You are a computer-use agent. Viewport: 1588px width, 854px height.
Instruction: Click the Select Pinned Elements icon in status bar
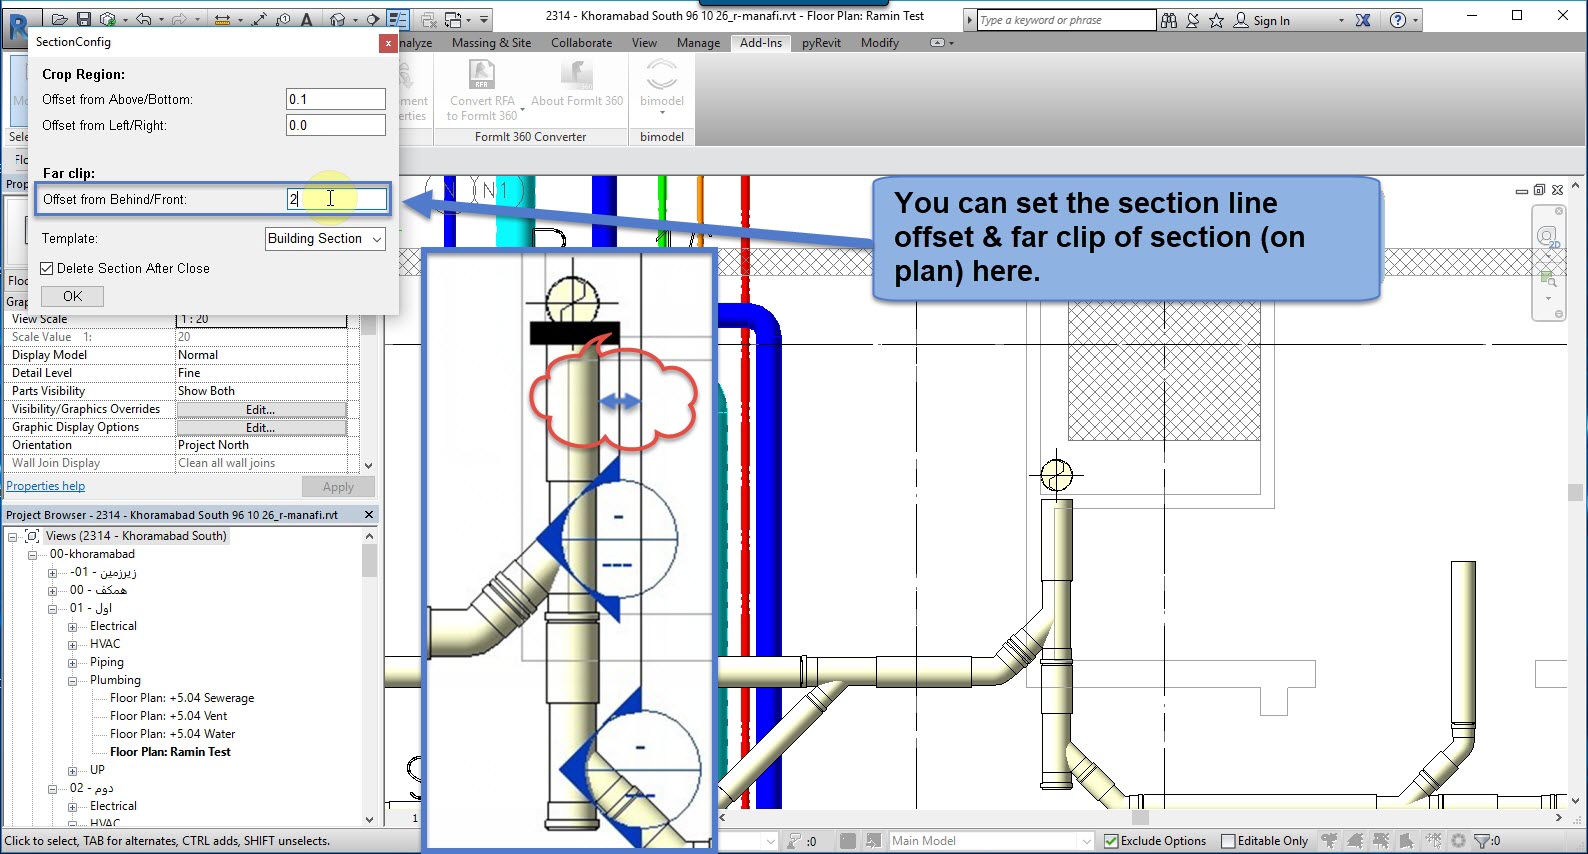click(x=1381, y=841)
